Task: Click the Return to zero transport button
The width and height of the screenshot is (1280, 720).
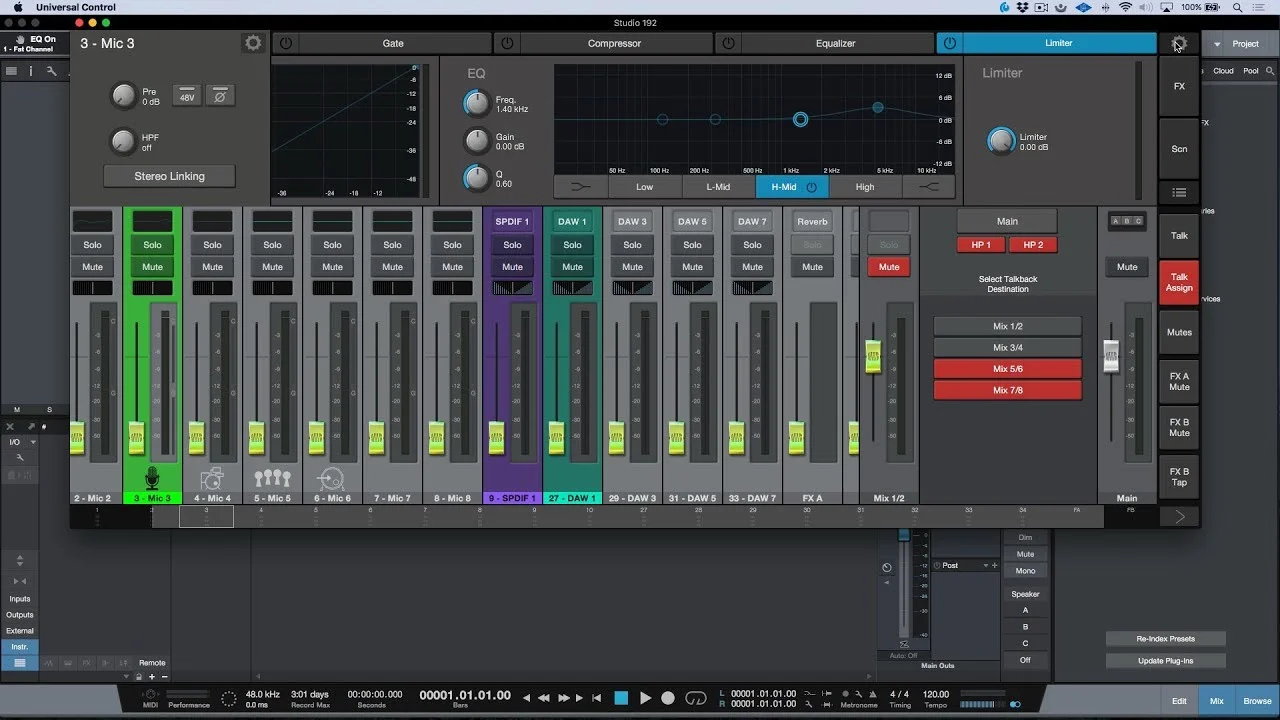Action: [x=596, y=698]
